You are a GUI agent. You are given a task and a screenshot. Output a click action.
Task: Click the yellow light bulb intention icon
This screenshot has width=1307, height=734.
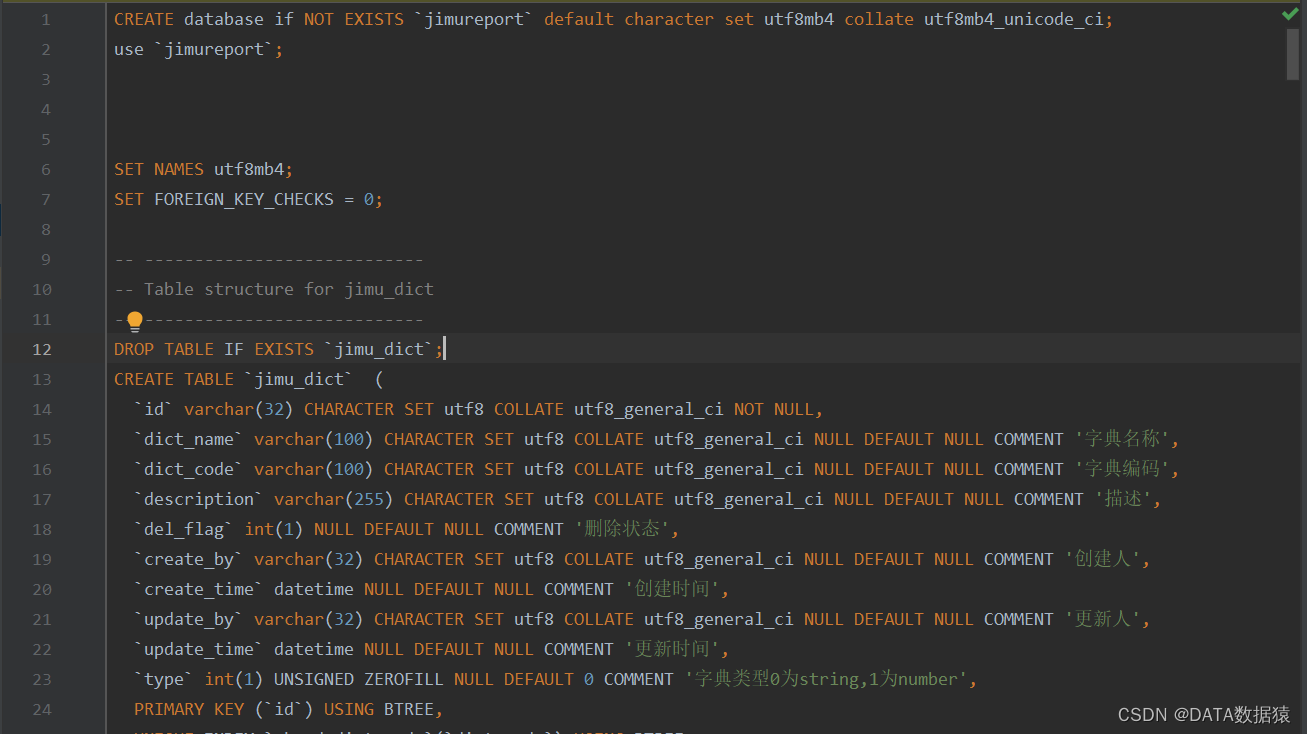[x=135, y=321]
